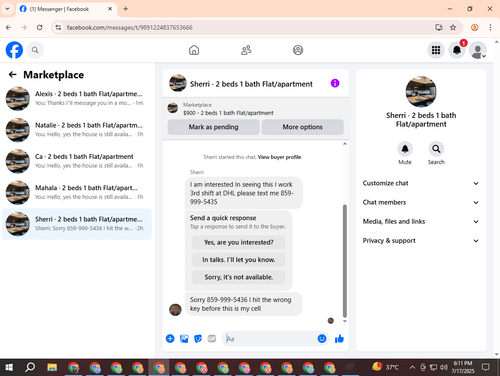This screenshot has width=500, height=376.
Task: Click Sherri's large profile thumbnail in side panel
Action: [421, 92]
